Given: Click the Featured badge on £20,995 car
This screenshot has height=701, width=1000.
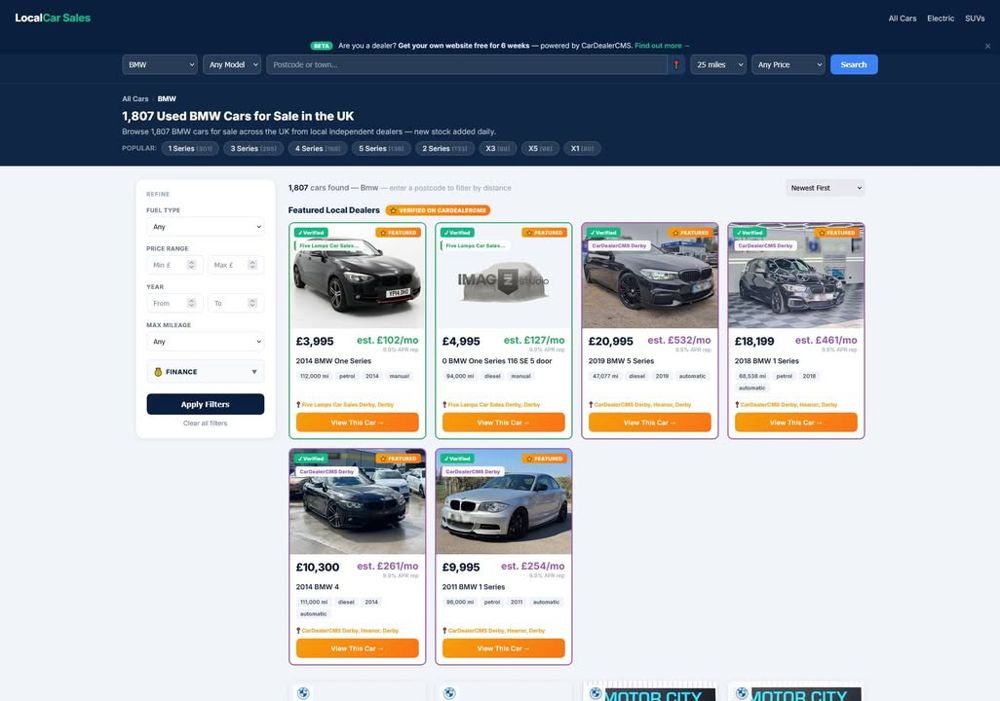Looking at the screenshot, I should [691, 233].
